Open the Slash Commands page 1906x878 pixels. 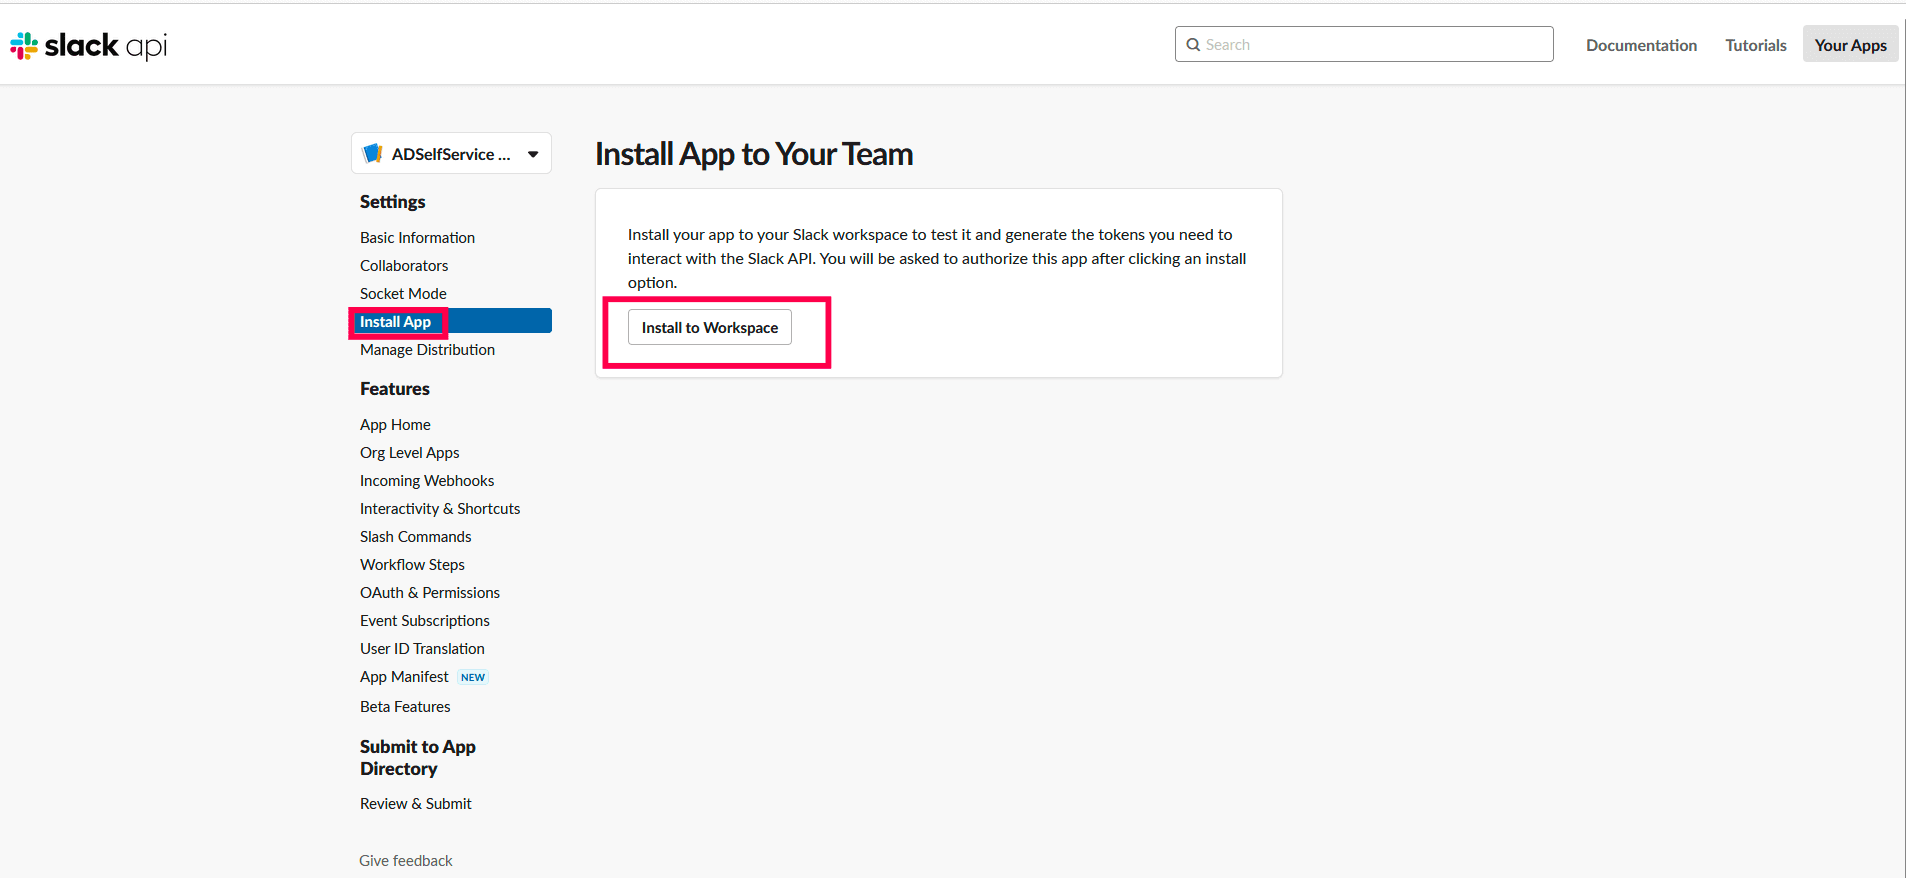(x=415, y=537)
